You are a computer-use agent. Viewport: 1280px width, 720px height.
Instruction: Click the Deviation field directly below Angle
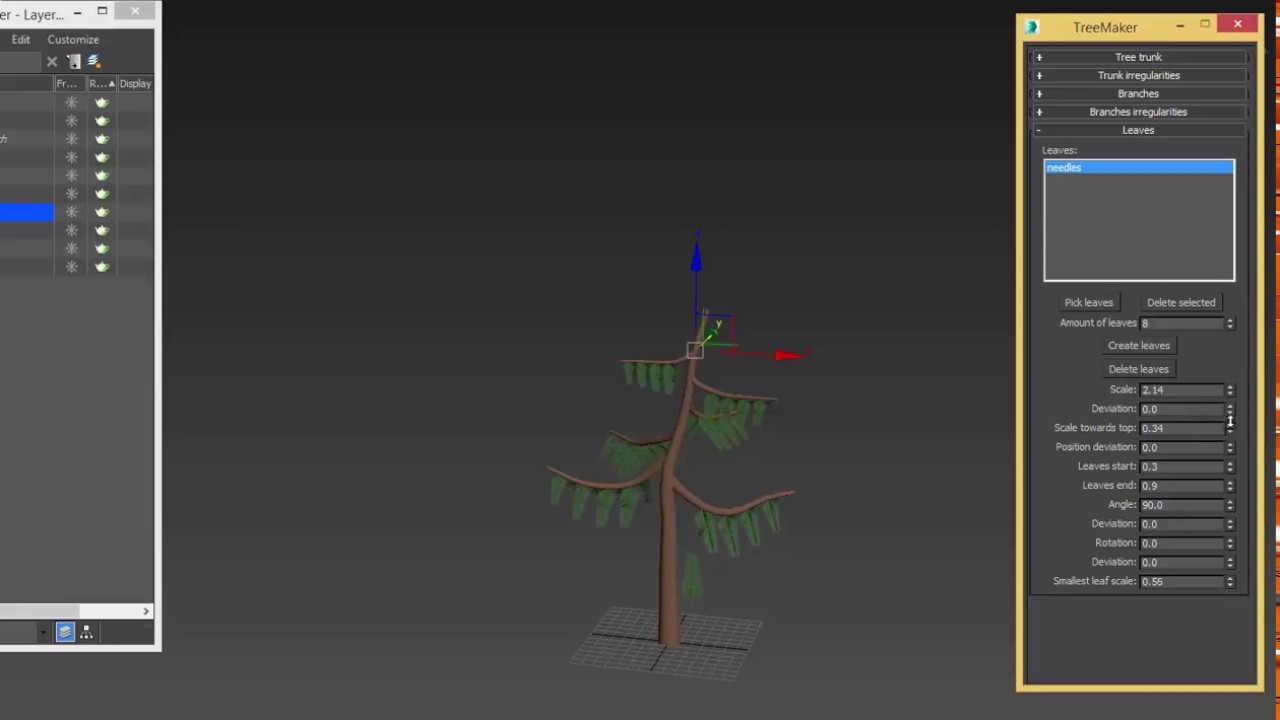(1182, 524)
